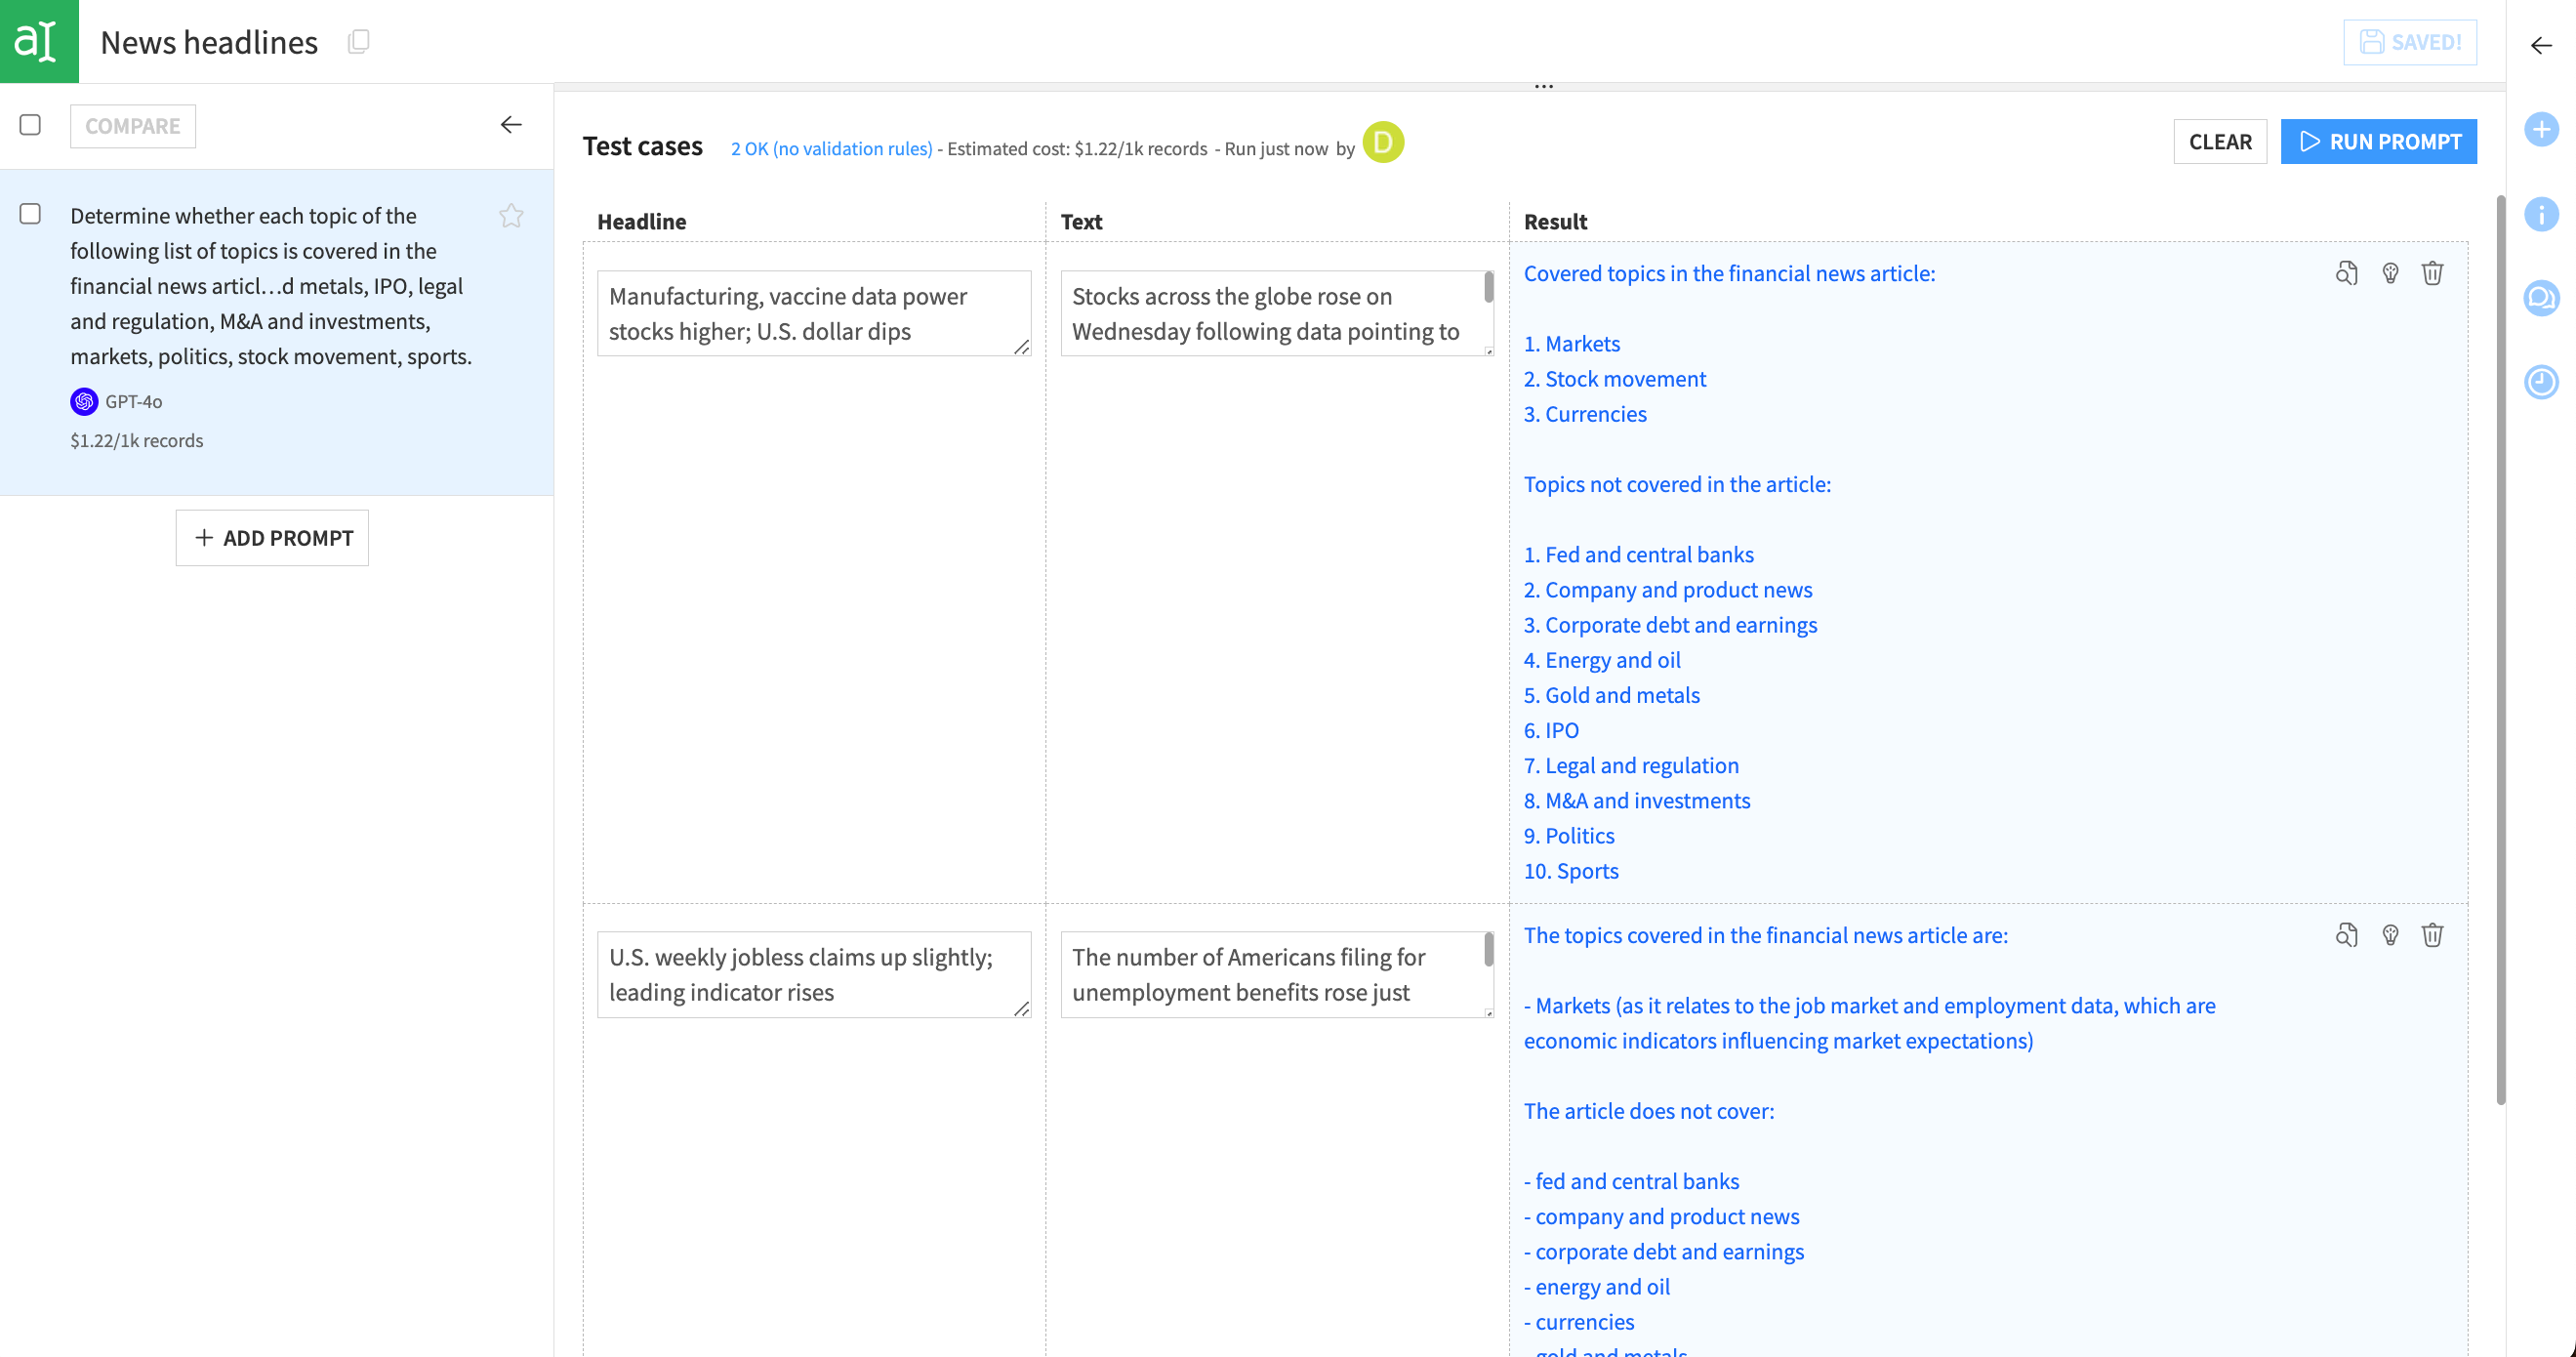Viewport: 2576px width, 1357px height.
Task: Click resize grip of Manufacturing headline field
Action: click(1021, 347)
